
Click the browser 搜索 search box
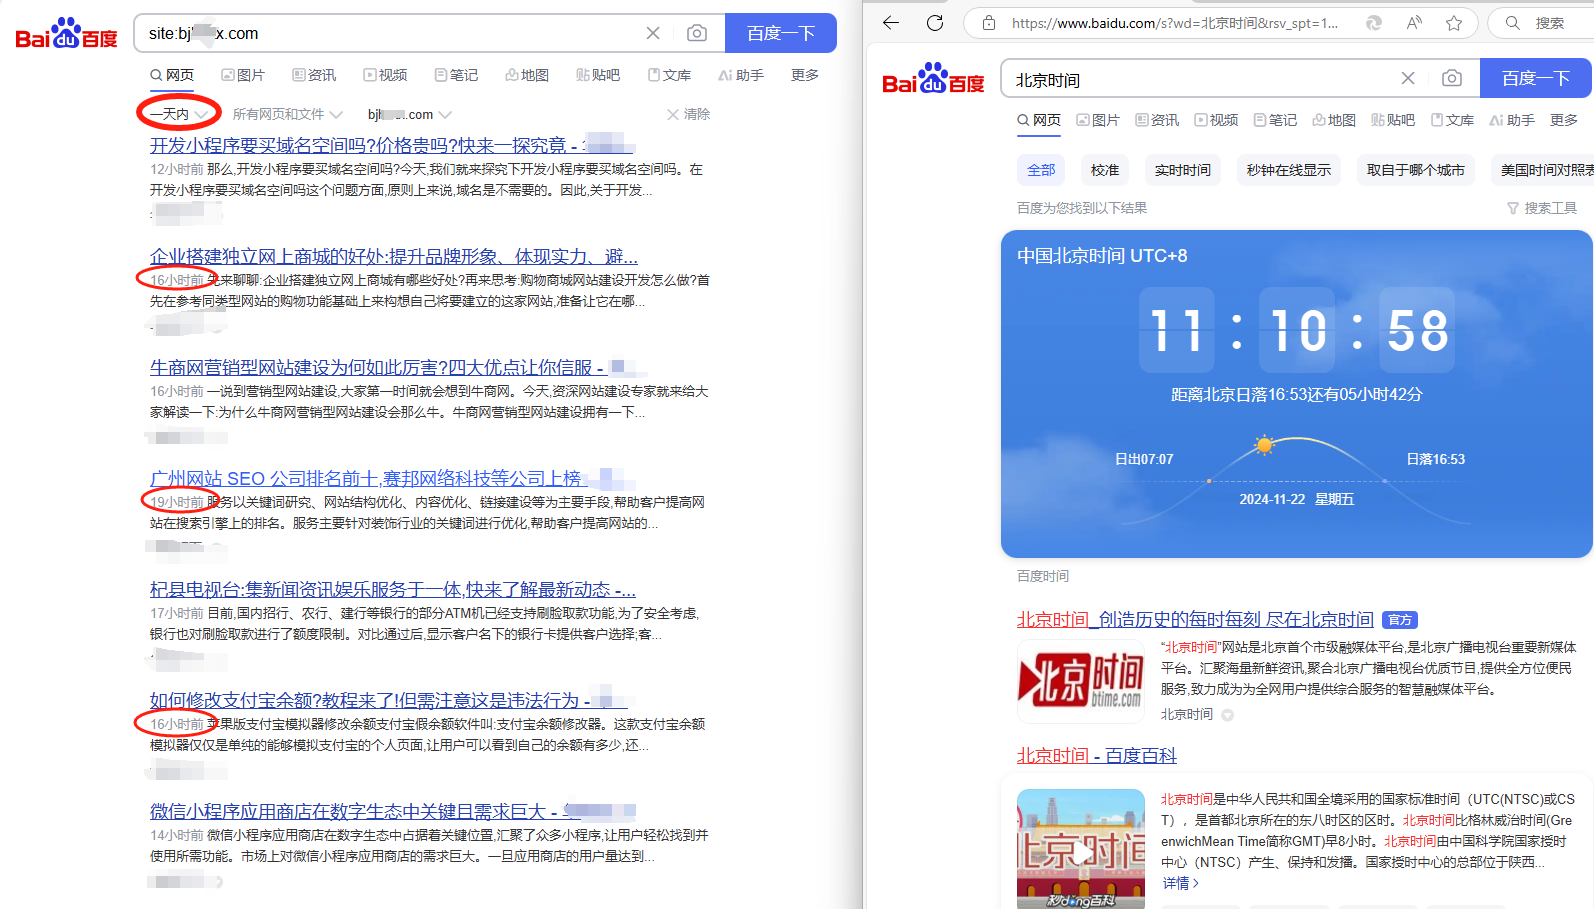1541,22
